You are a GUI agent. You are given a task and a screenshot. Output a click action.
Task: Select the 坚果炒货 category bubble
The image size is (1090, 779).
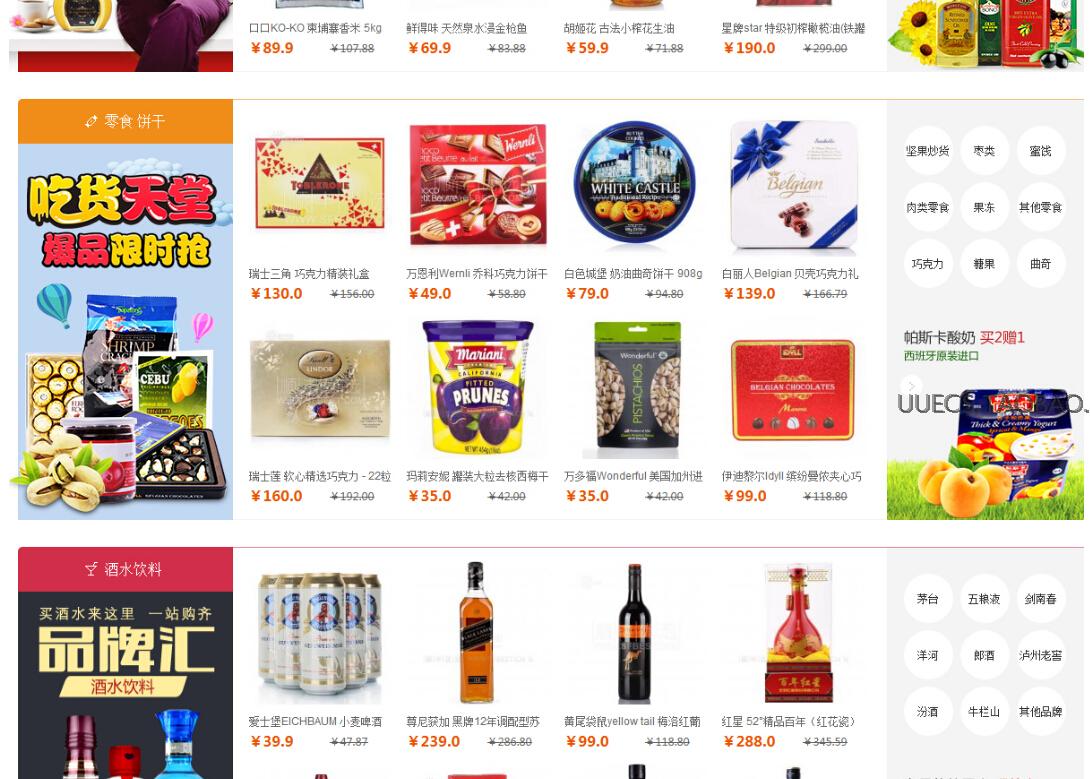tap(927, 151)
